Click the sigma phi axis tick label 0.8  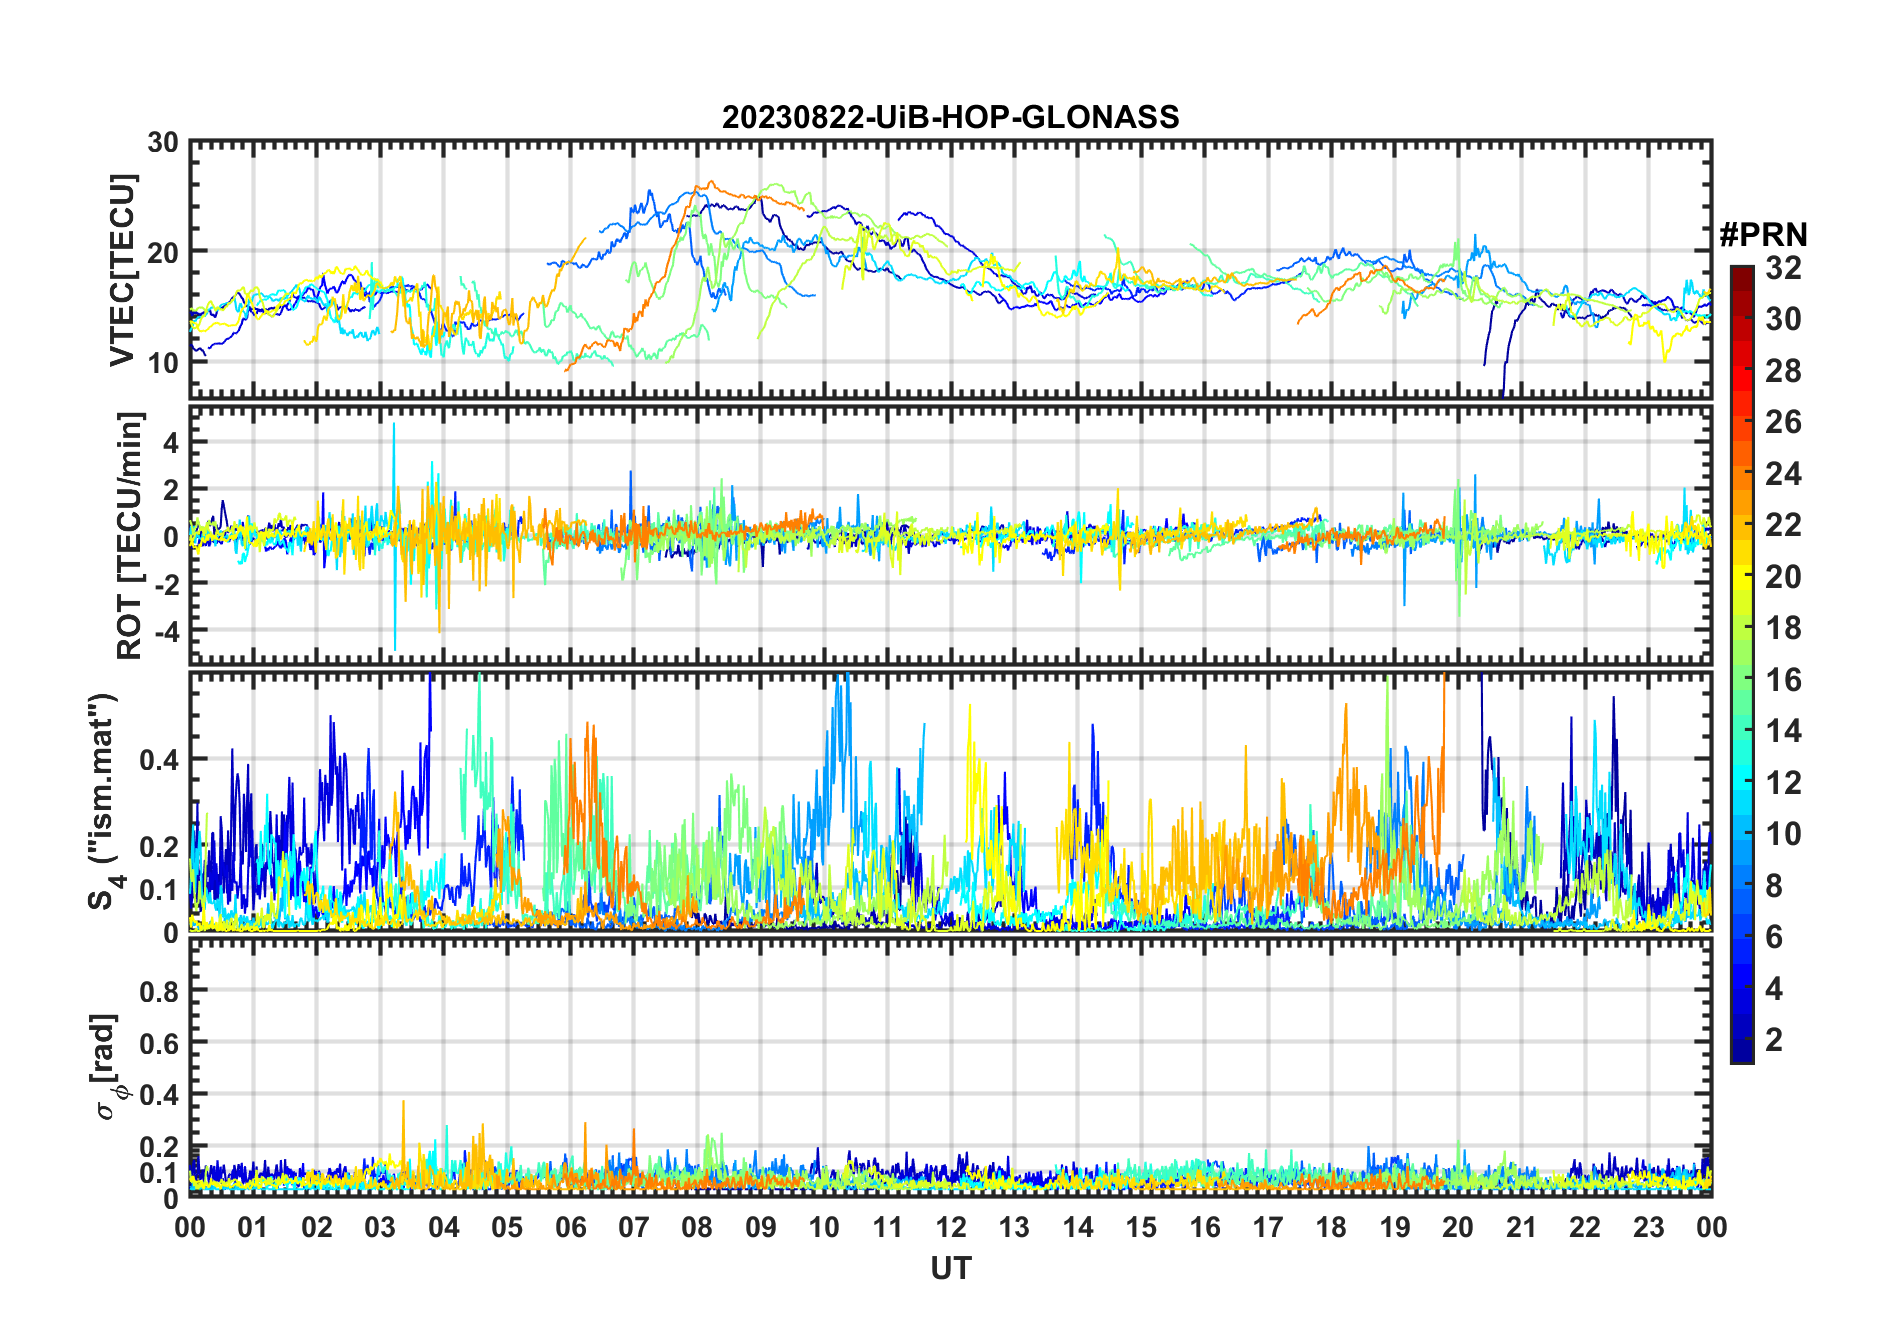(159, 991)
